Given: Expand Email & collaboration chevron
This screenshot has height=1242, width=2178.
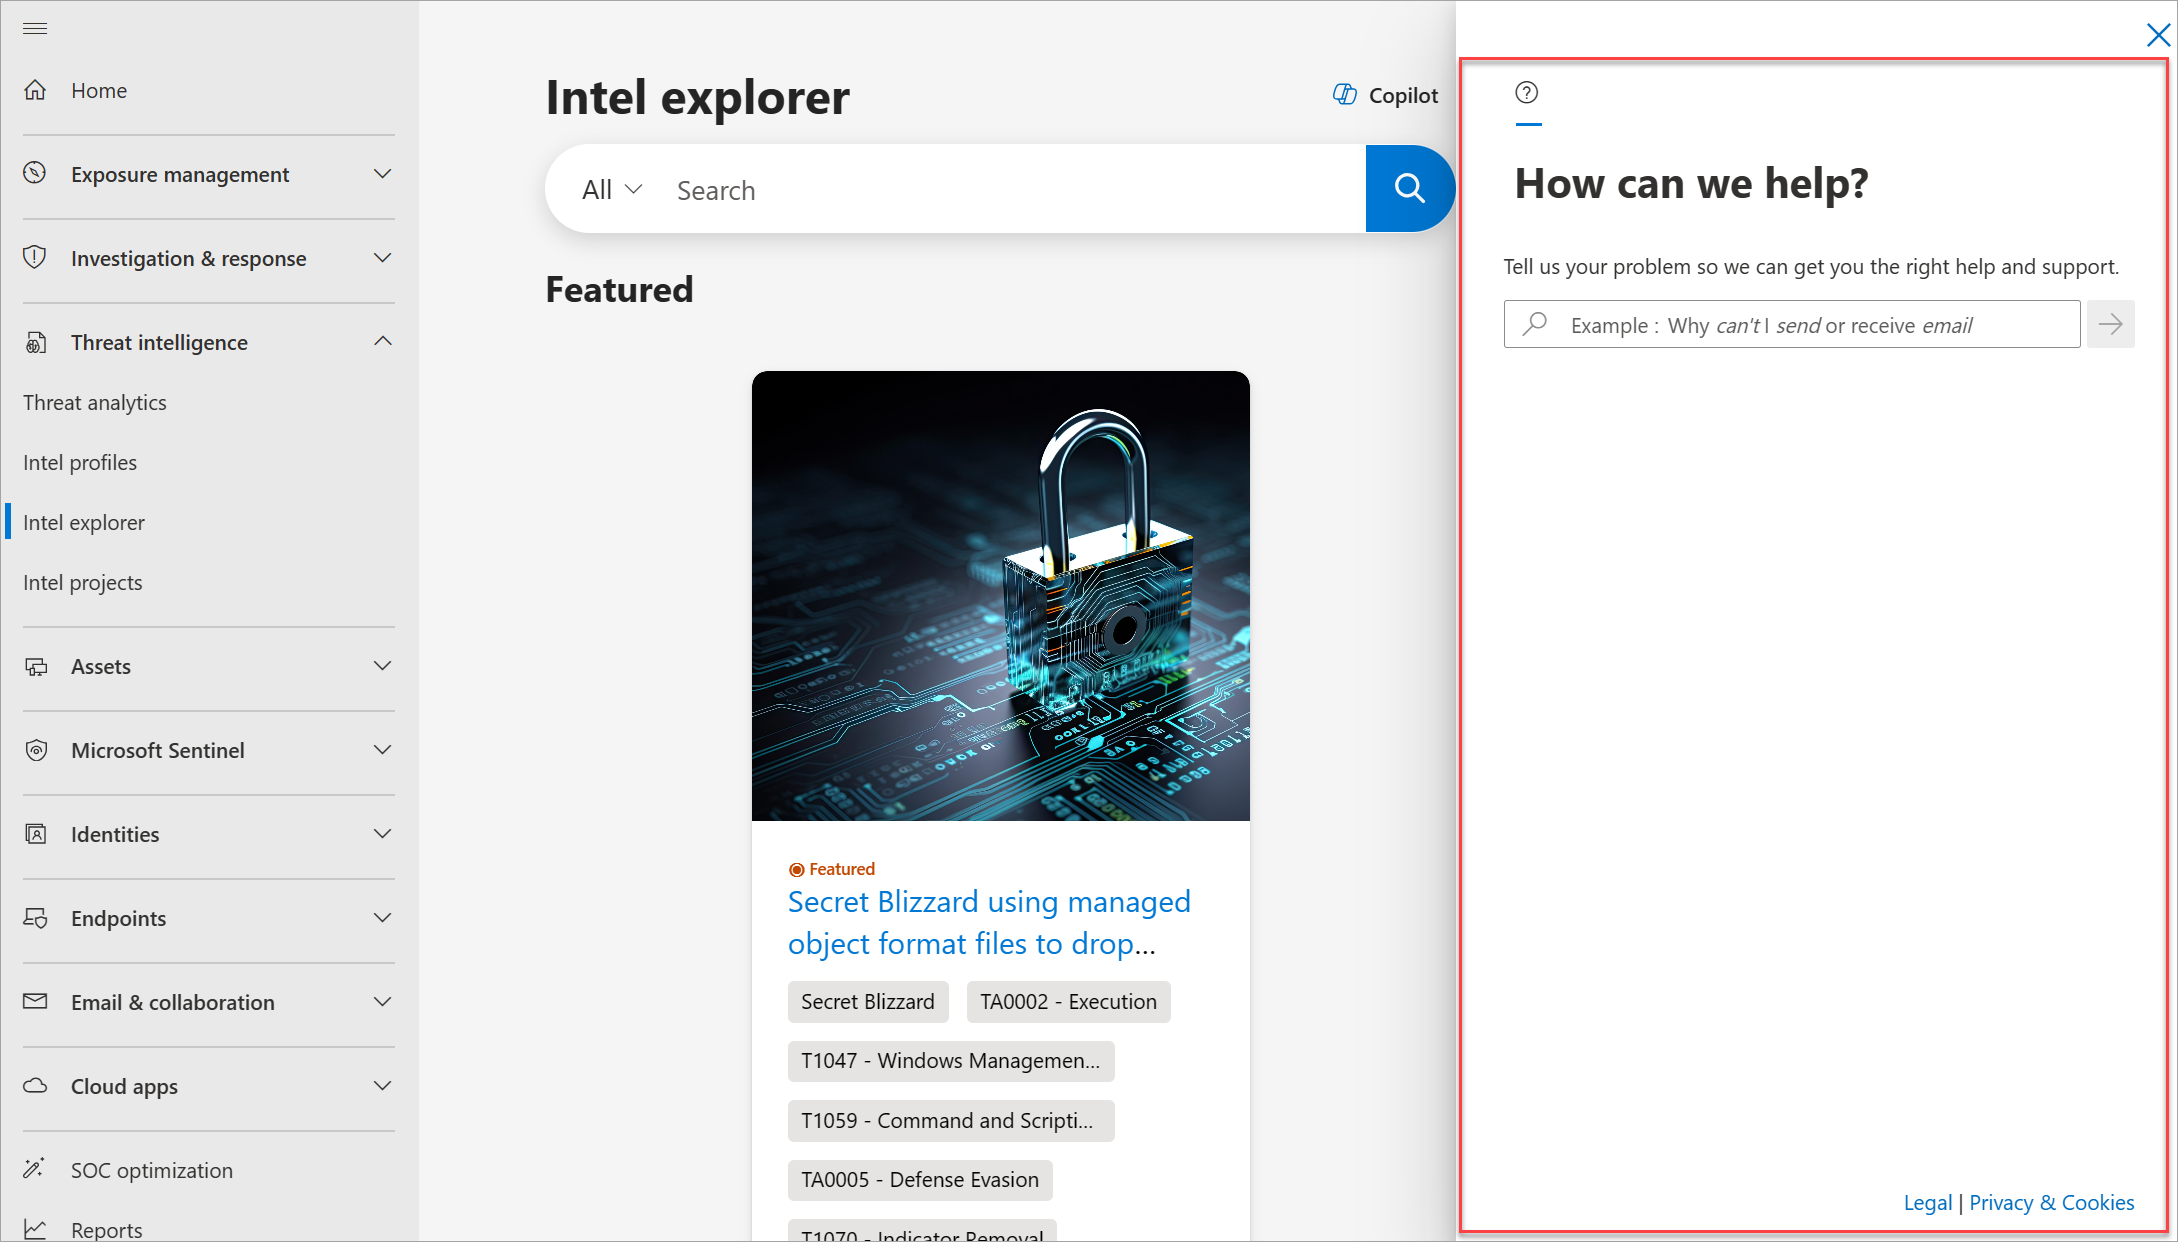Looking at the screenshot, I should coord(382,1002).
